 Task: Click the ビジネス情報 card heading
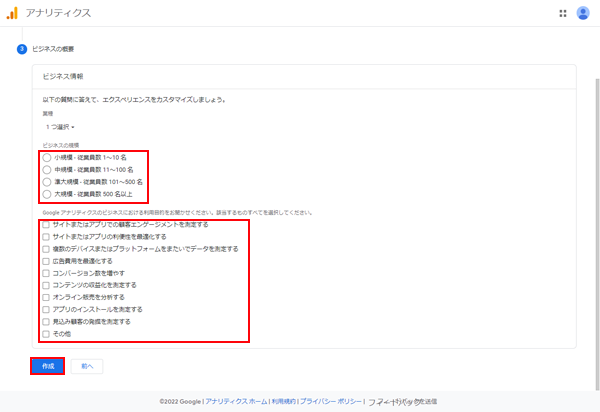click(x=63, y=77)
